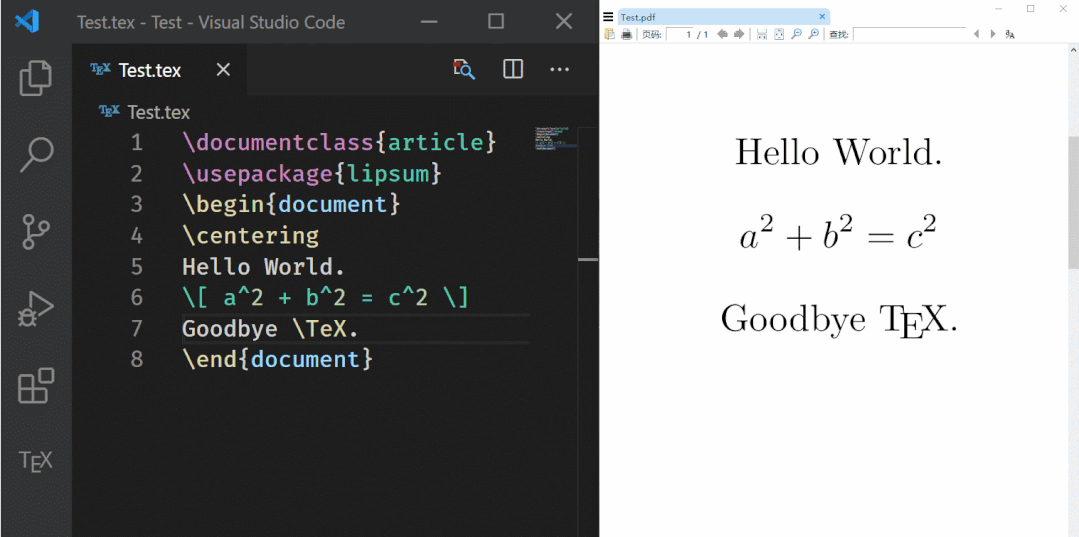1079x537 pixels.
Task: Close the Test.pdf tab
Action: [822, 17]
